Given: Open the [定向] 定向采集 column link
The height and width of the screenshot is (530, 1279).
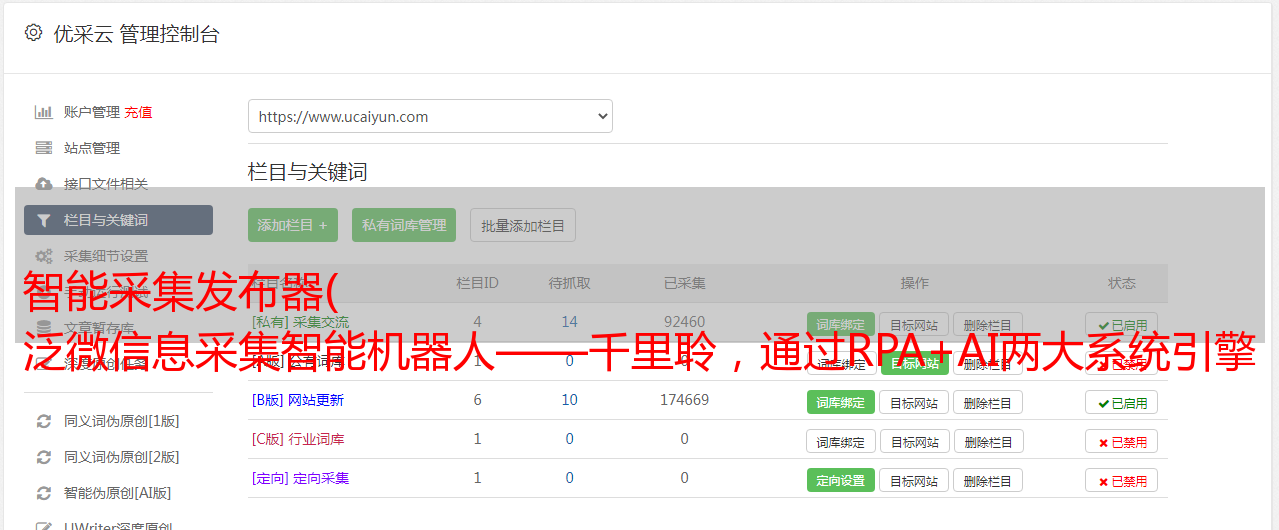Looking at the screenshot, I should tap(301, 478).
